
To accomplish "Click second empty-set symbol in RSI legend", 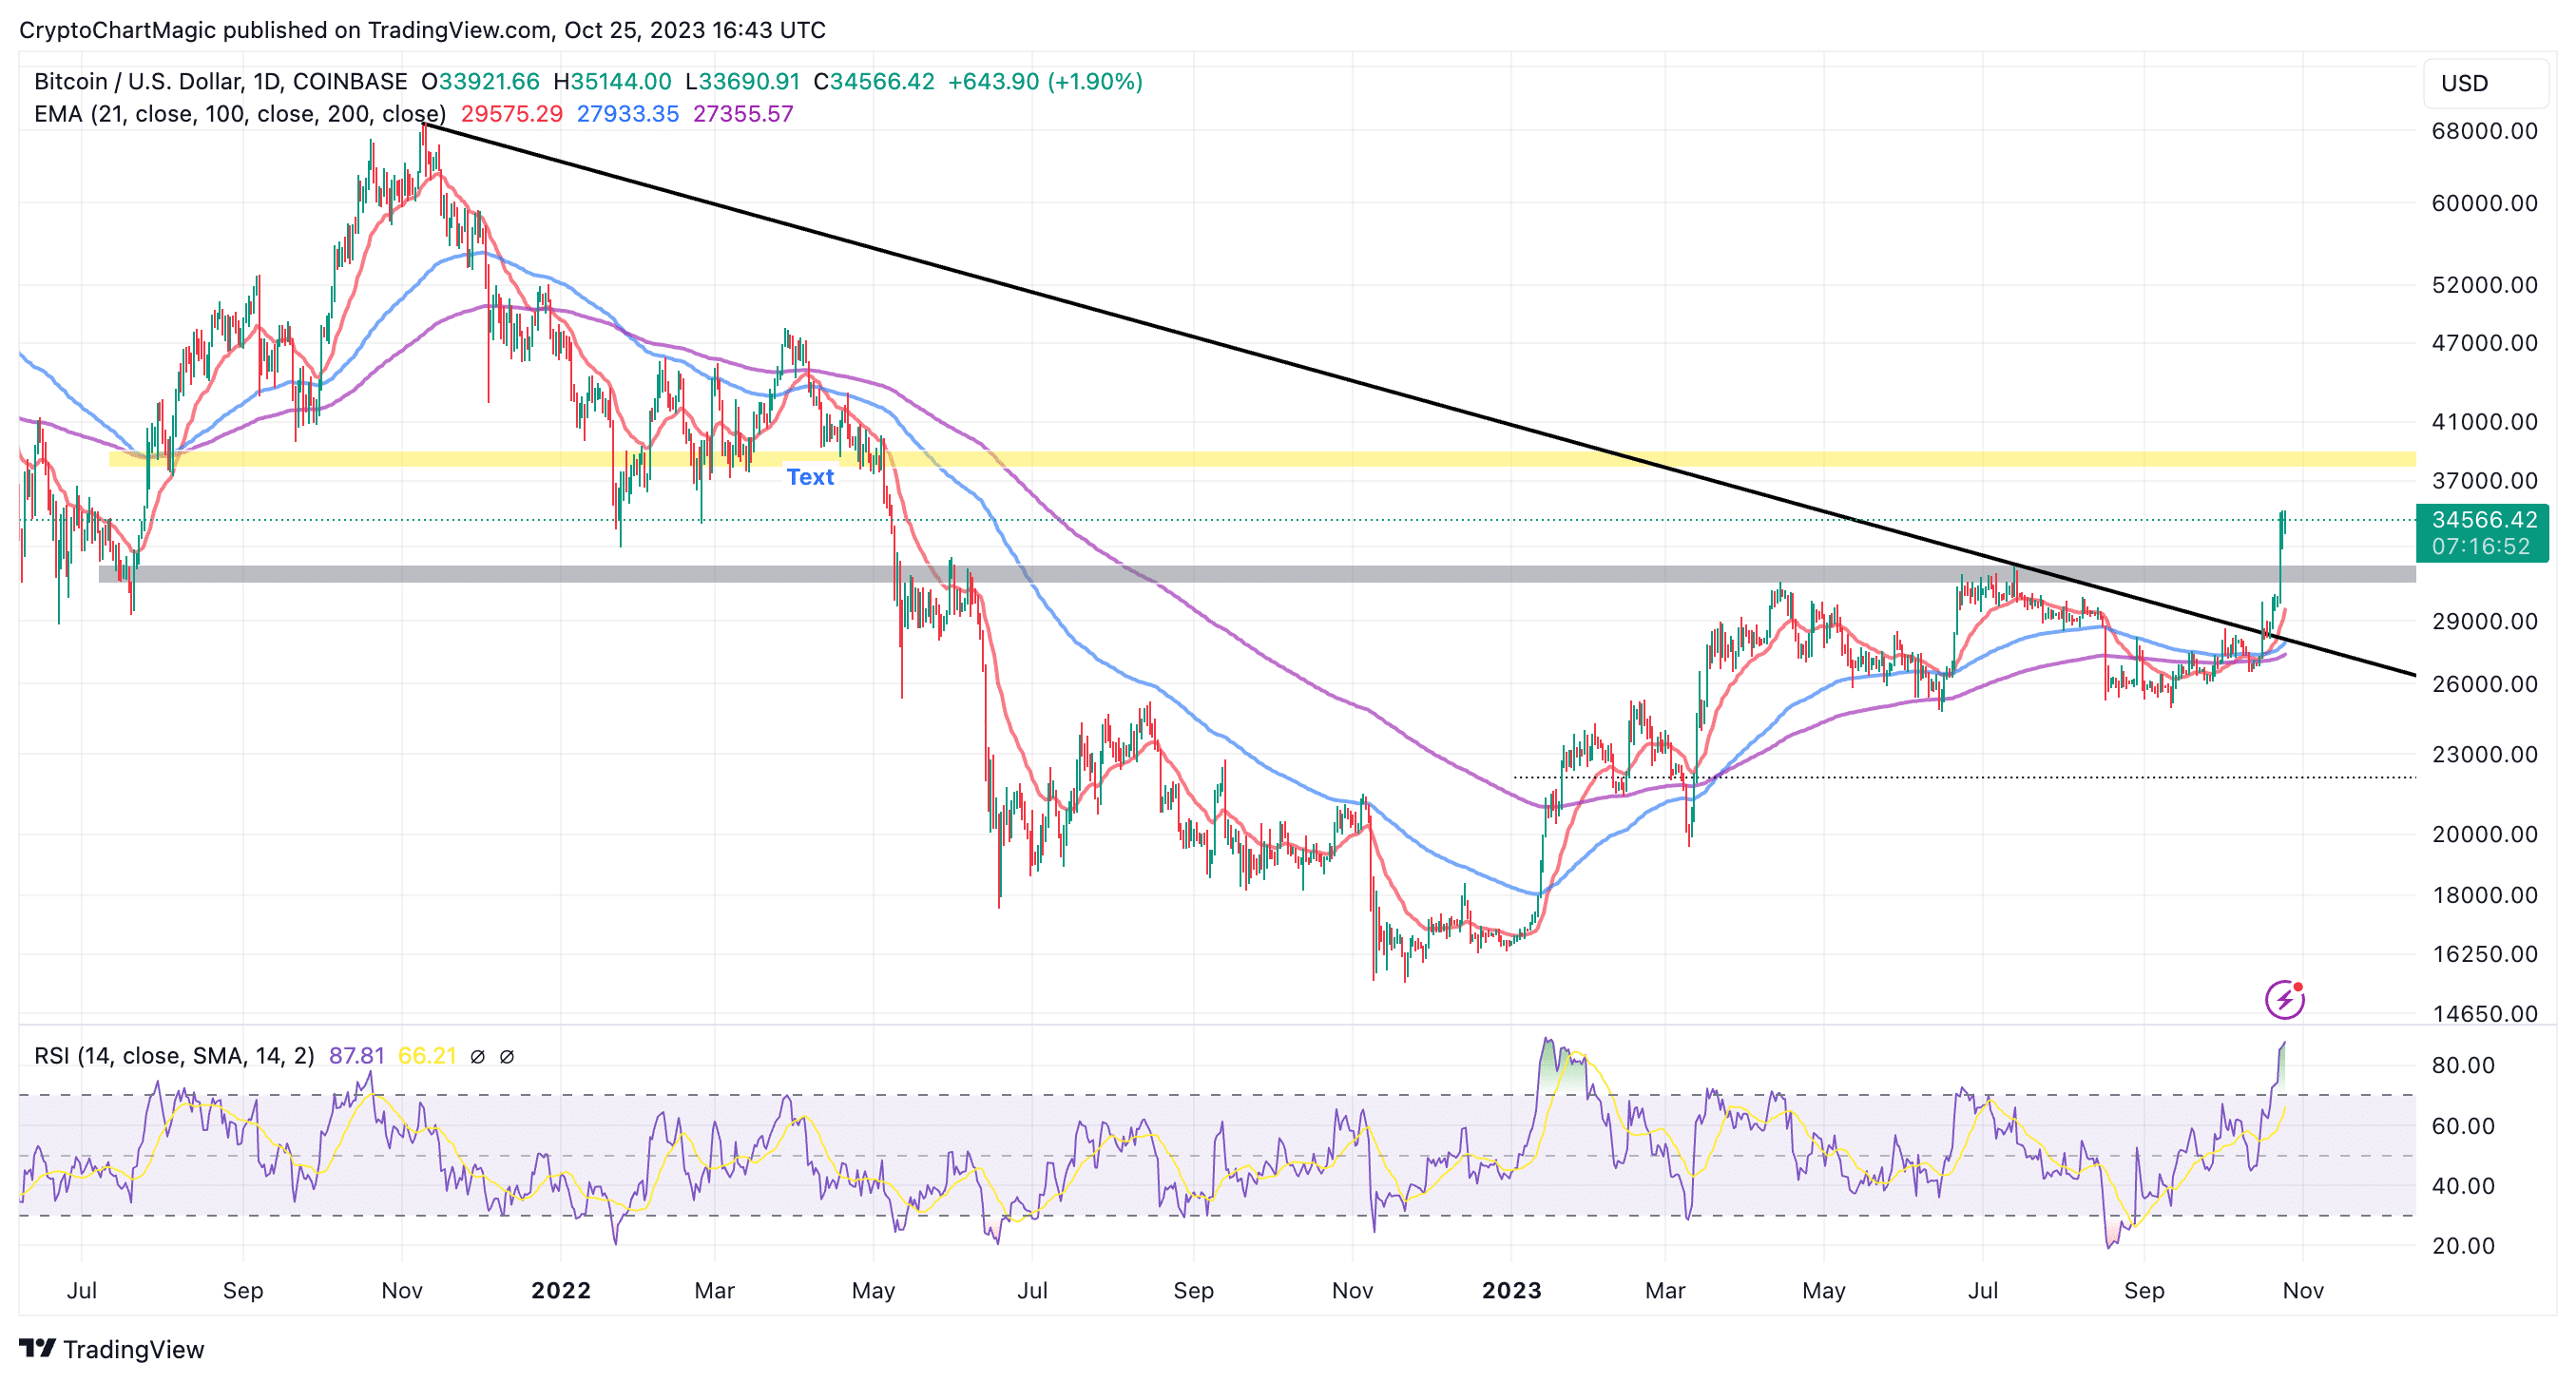I will pyautogui.click(x=507, y=1056).
